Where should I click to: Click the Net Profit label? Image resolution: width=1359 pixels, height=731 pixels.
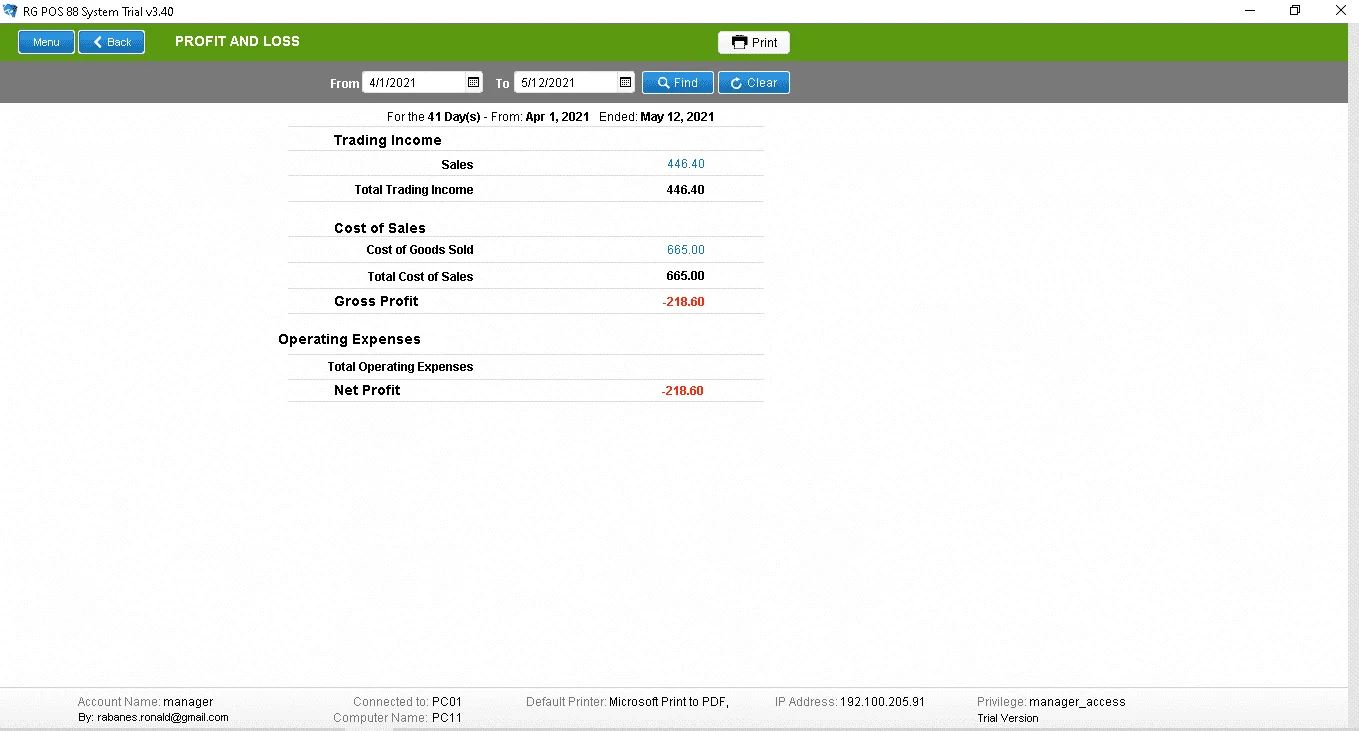(367, 390)
